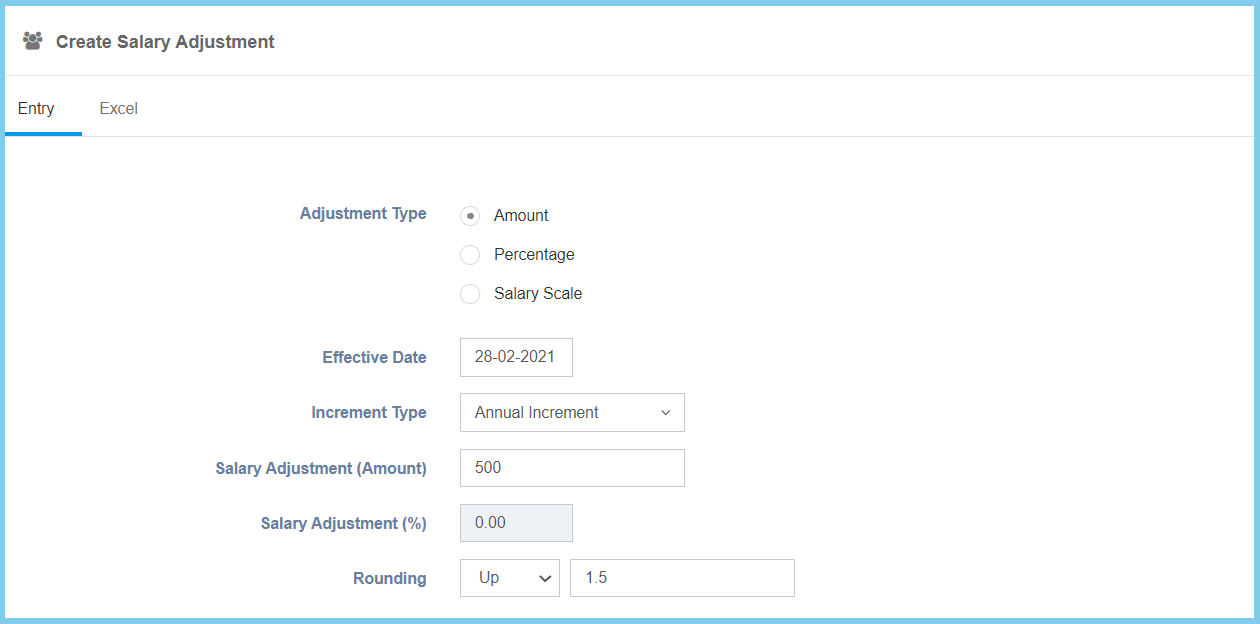The image size is (1260, 624).
Task: Click the Rounding label text
Action: click(x=389, y=578)
